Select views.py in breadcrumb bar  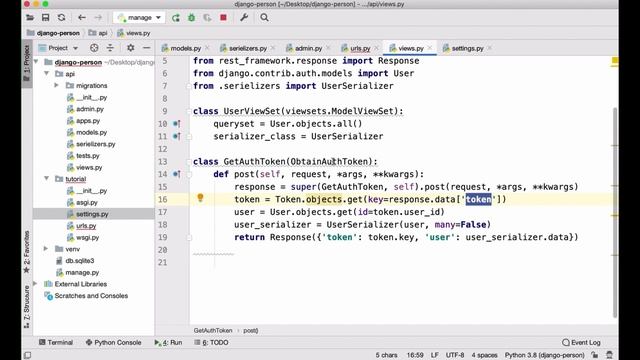133,33
